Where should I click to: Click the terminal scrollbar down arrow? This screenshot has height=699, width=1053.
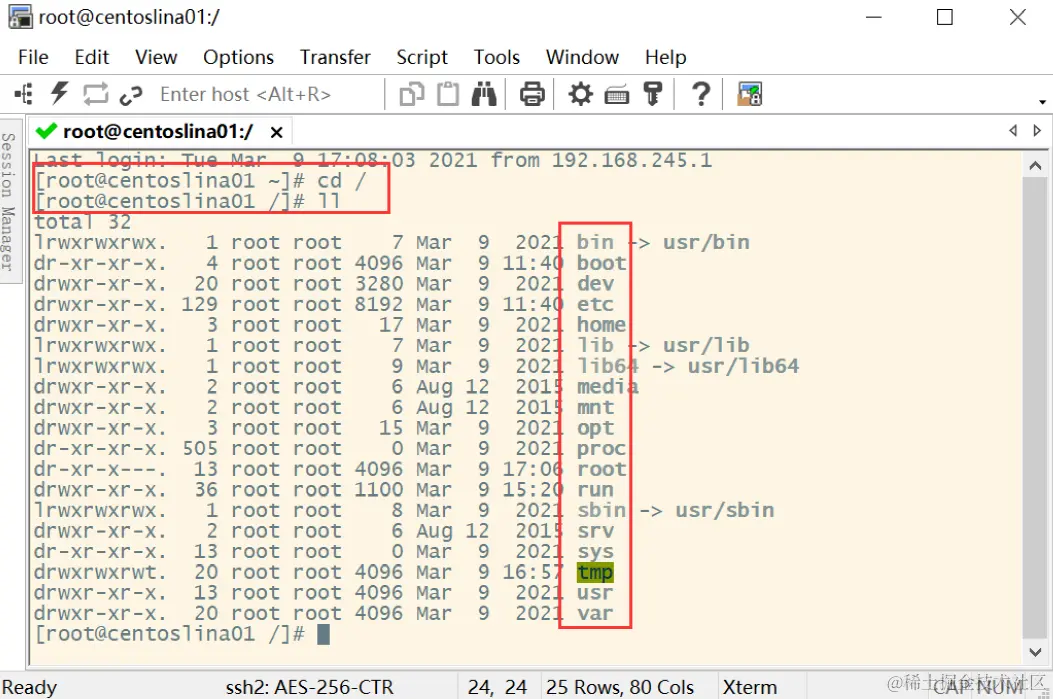tap(1035, 651)
